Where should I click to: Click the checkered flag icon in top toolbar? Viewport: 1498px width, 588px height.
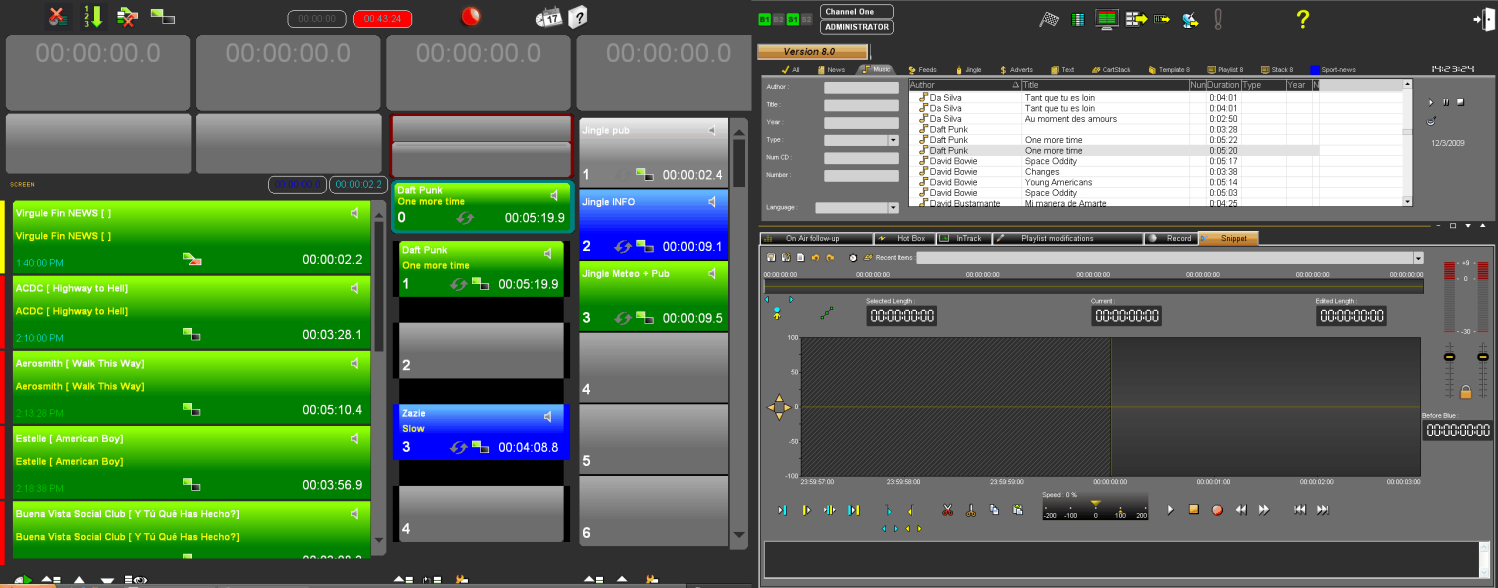[x=1048, y=19]
